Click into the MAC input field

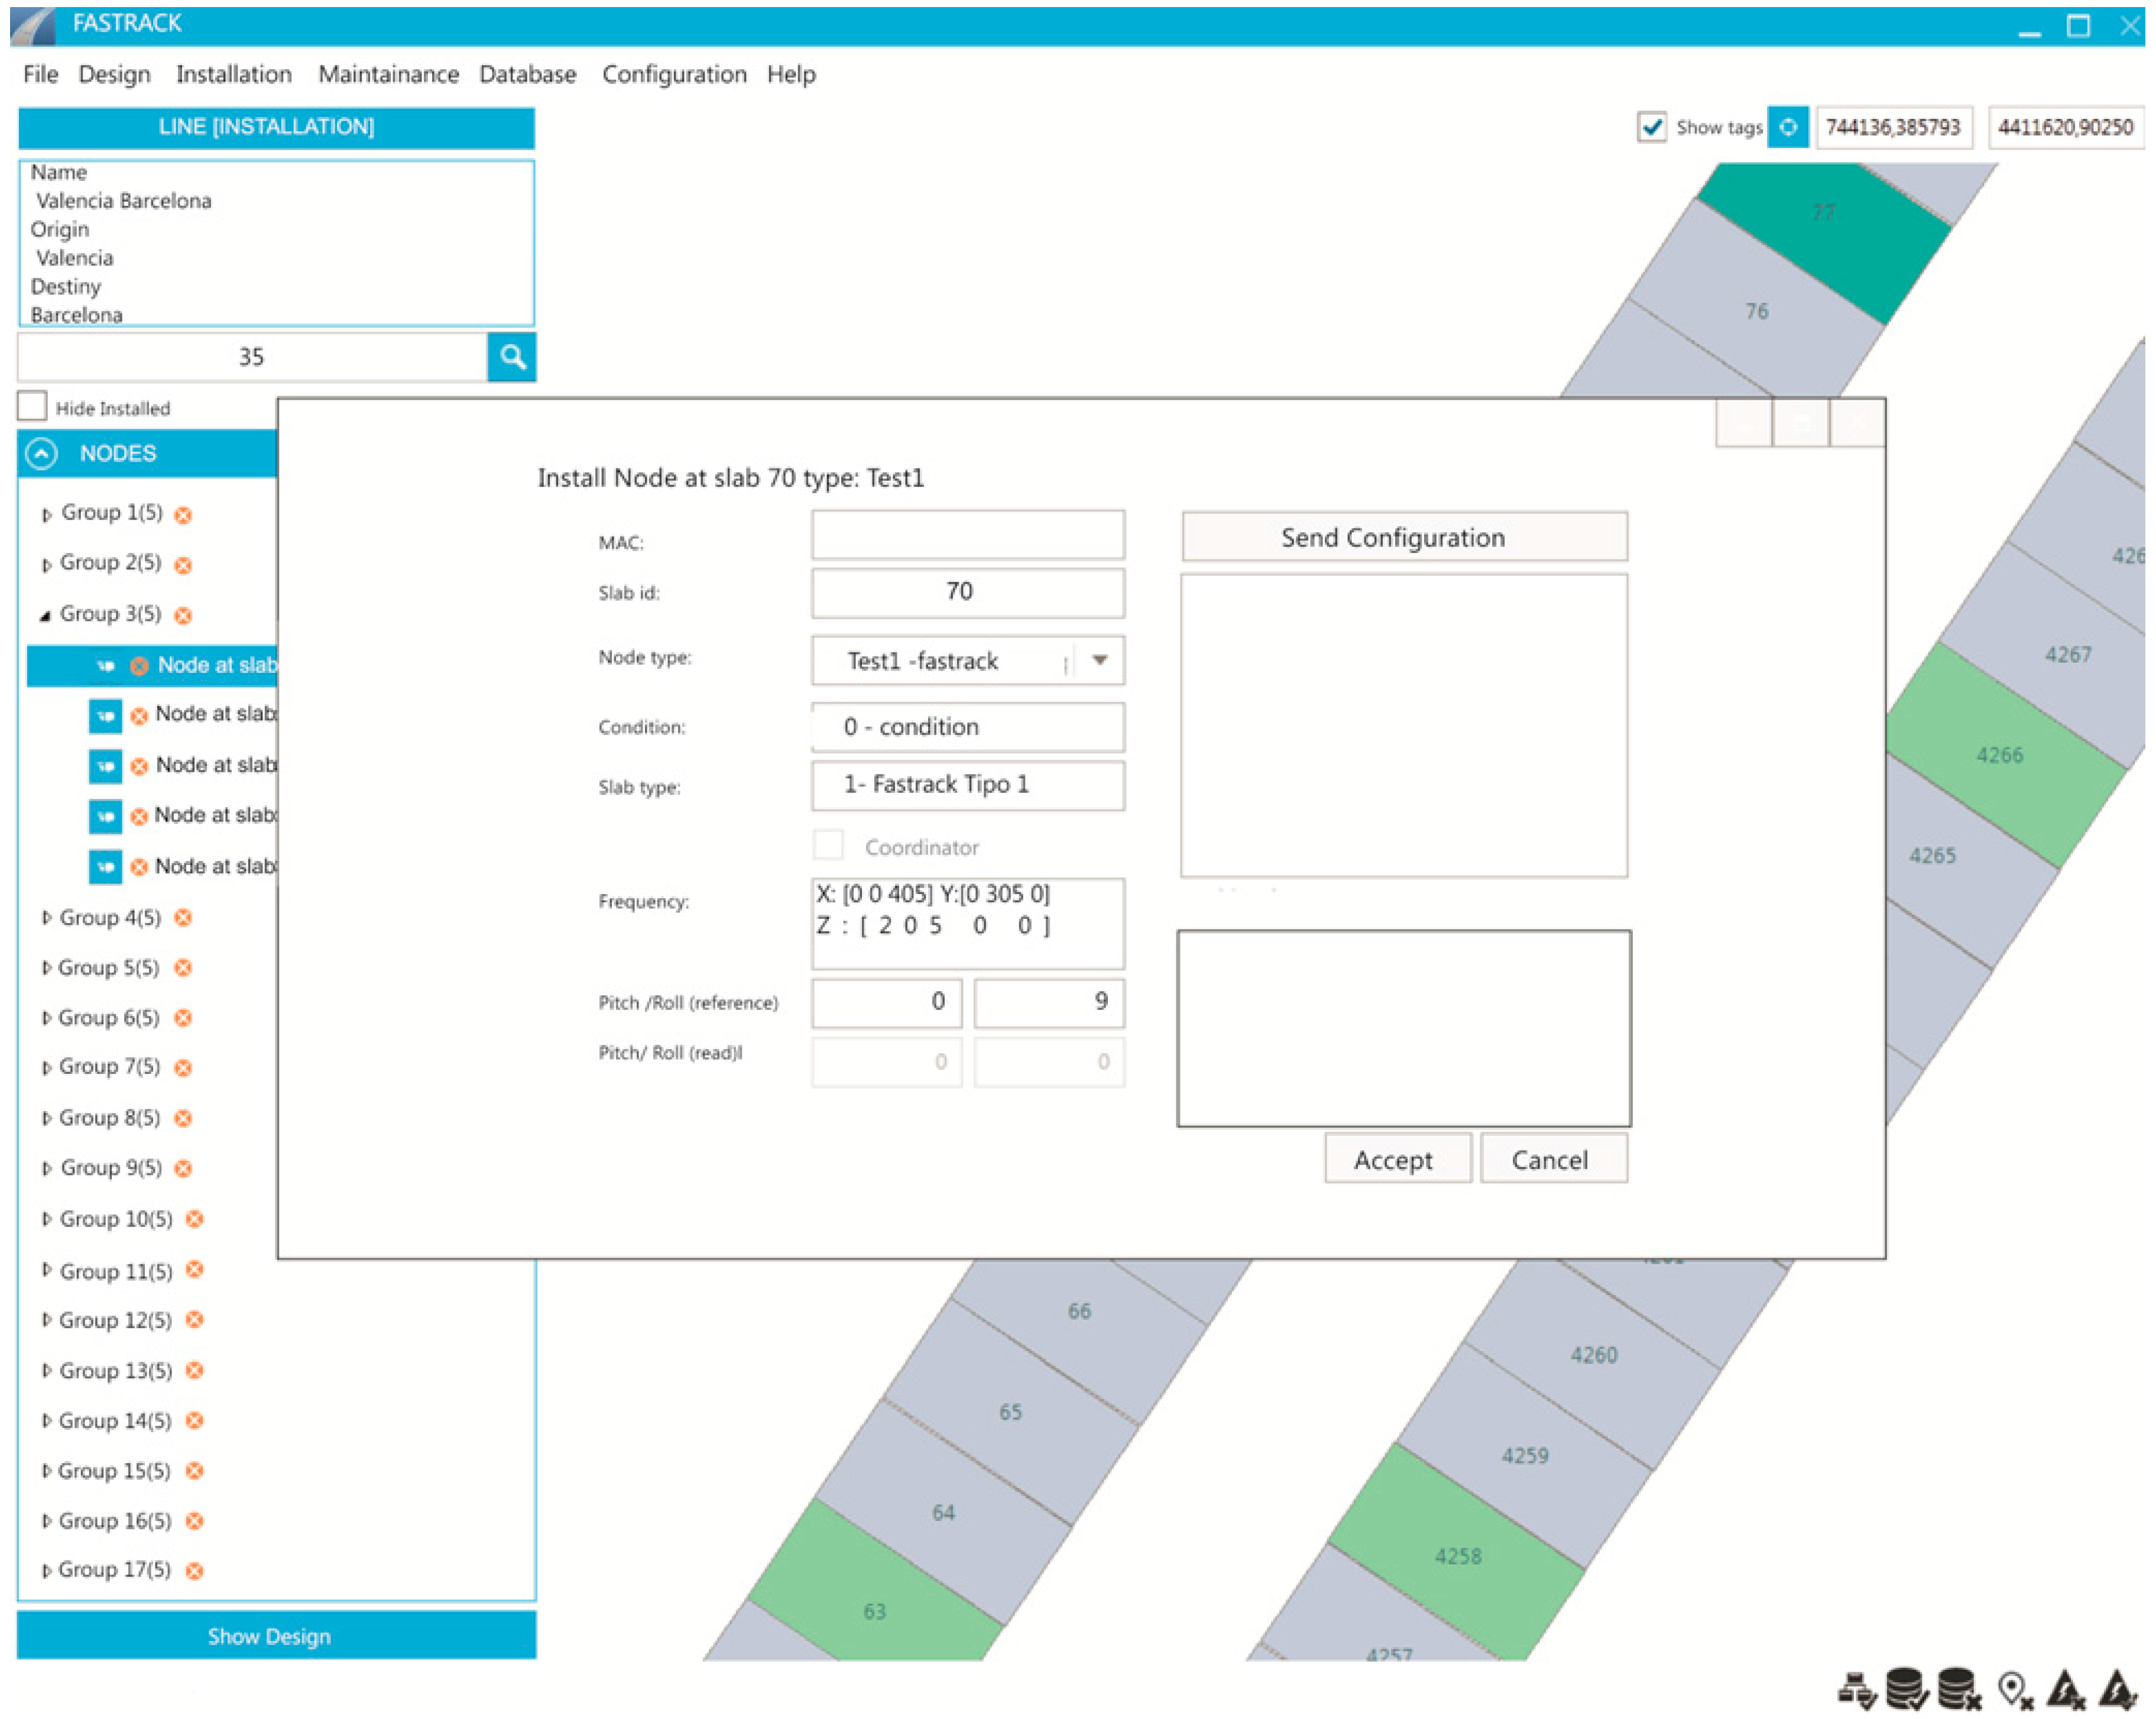click(967, 536)
